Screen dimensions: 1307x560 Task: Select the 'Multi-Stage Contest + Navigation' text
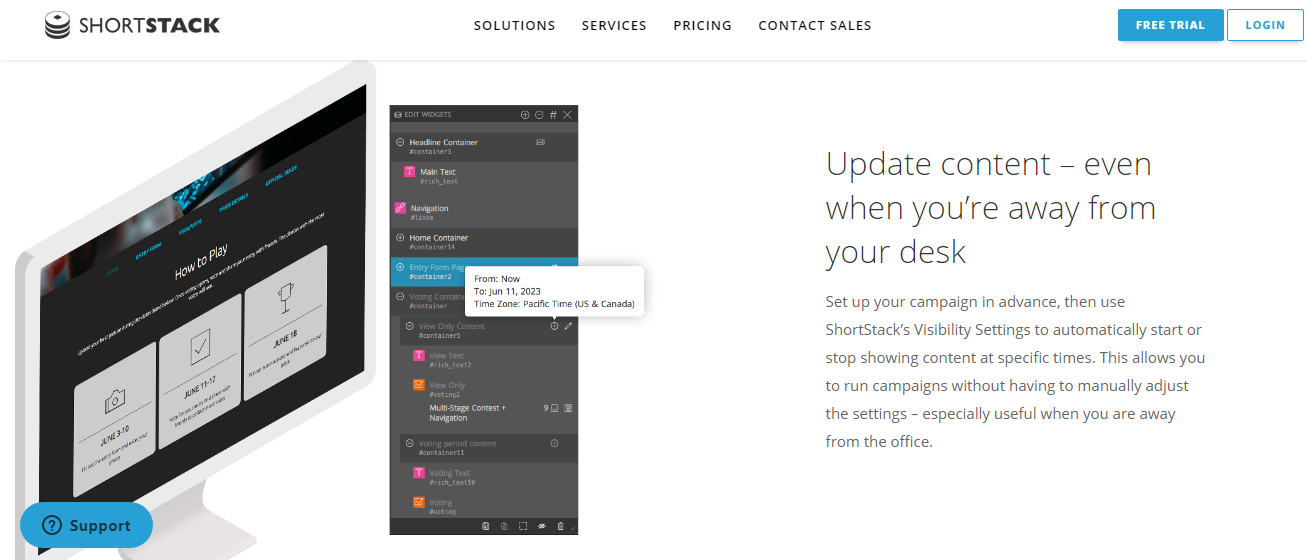click(468, 413)
